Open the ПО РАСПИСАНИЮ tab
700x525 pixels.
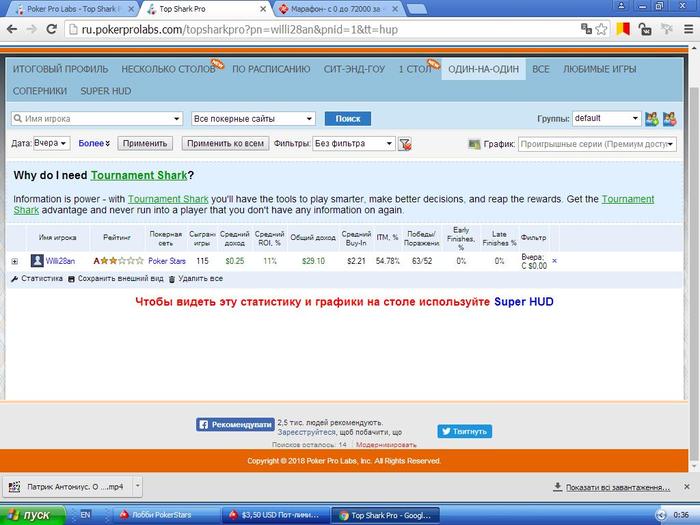click(x=271, y=69)
